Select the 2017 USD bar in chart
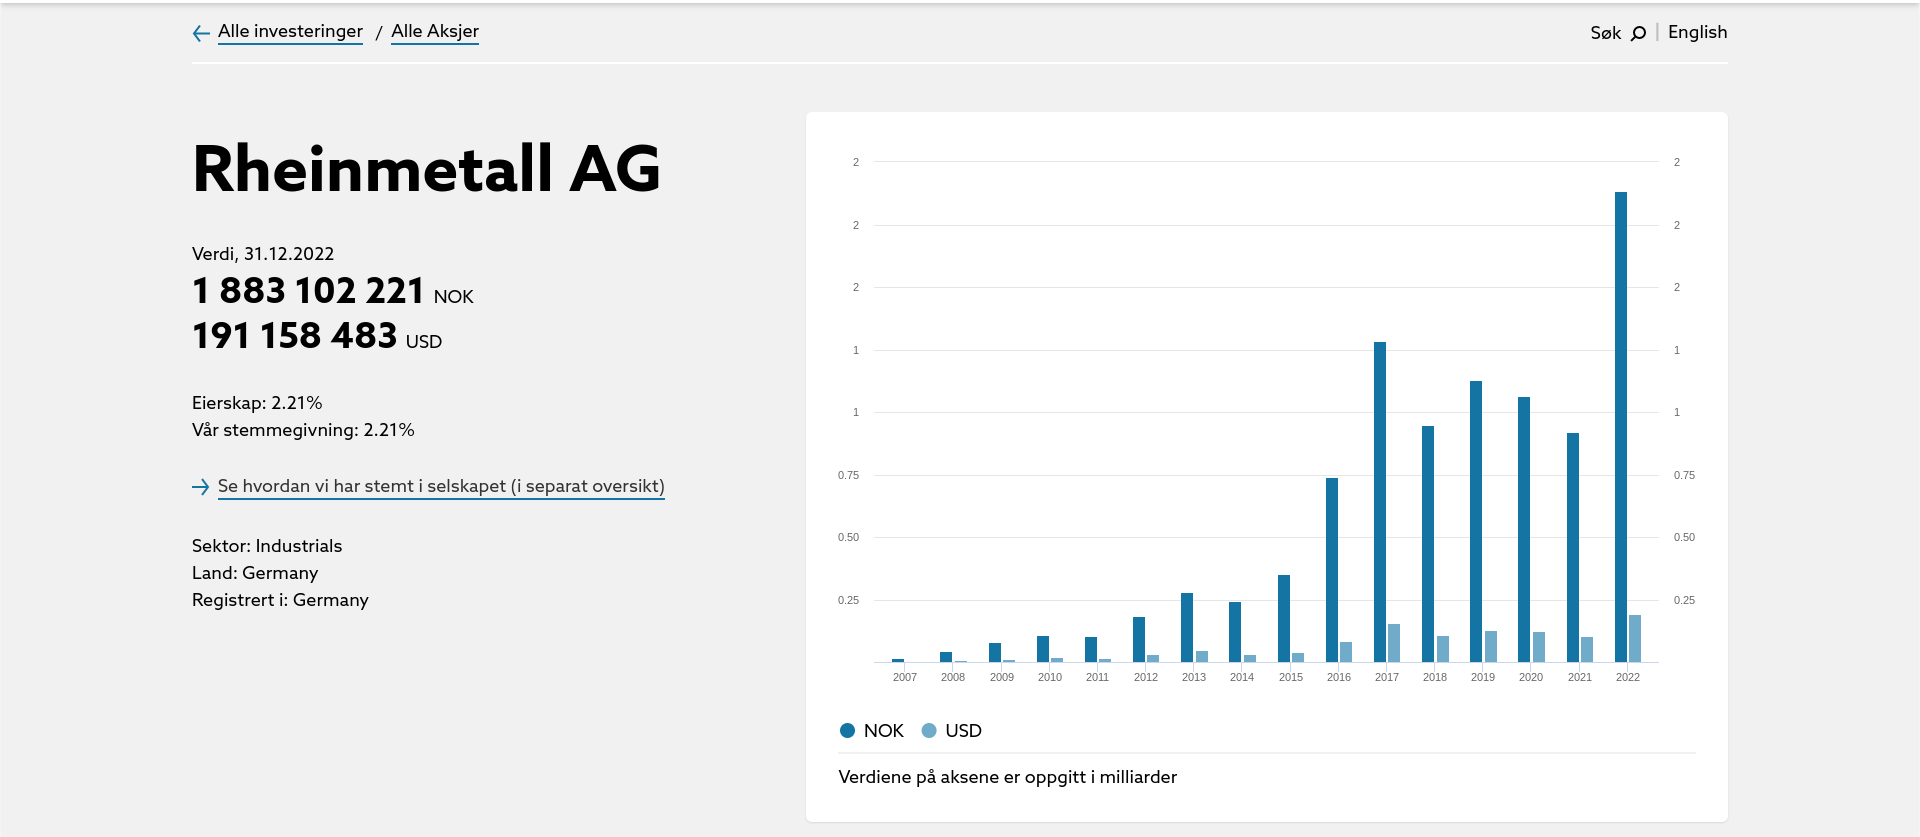Image resolution: width=1920 pixels, height=837 pixels. 1394,643
